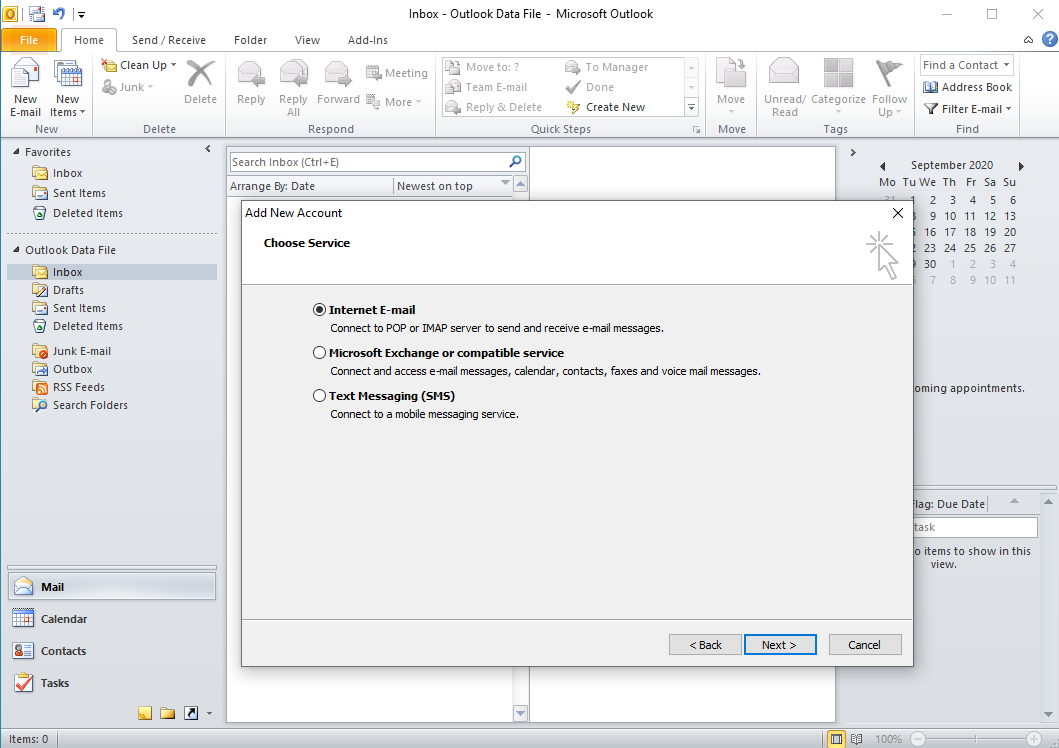1059x748 pixels.
Task: Click the Forward icon
Action: [338, 74]
